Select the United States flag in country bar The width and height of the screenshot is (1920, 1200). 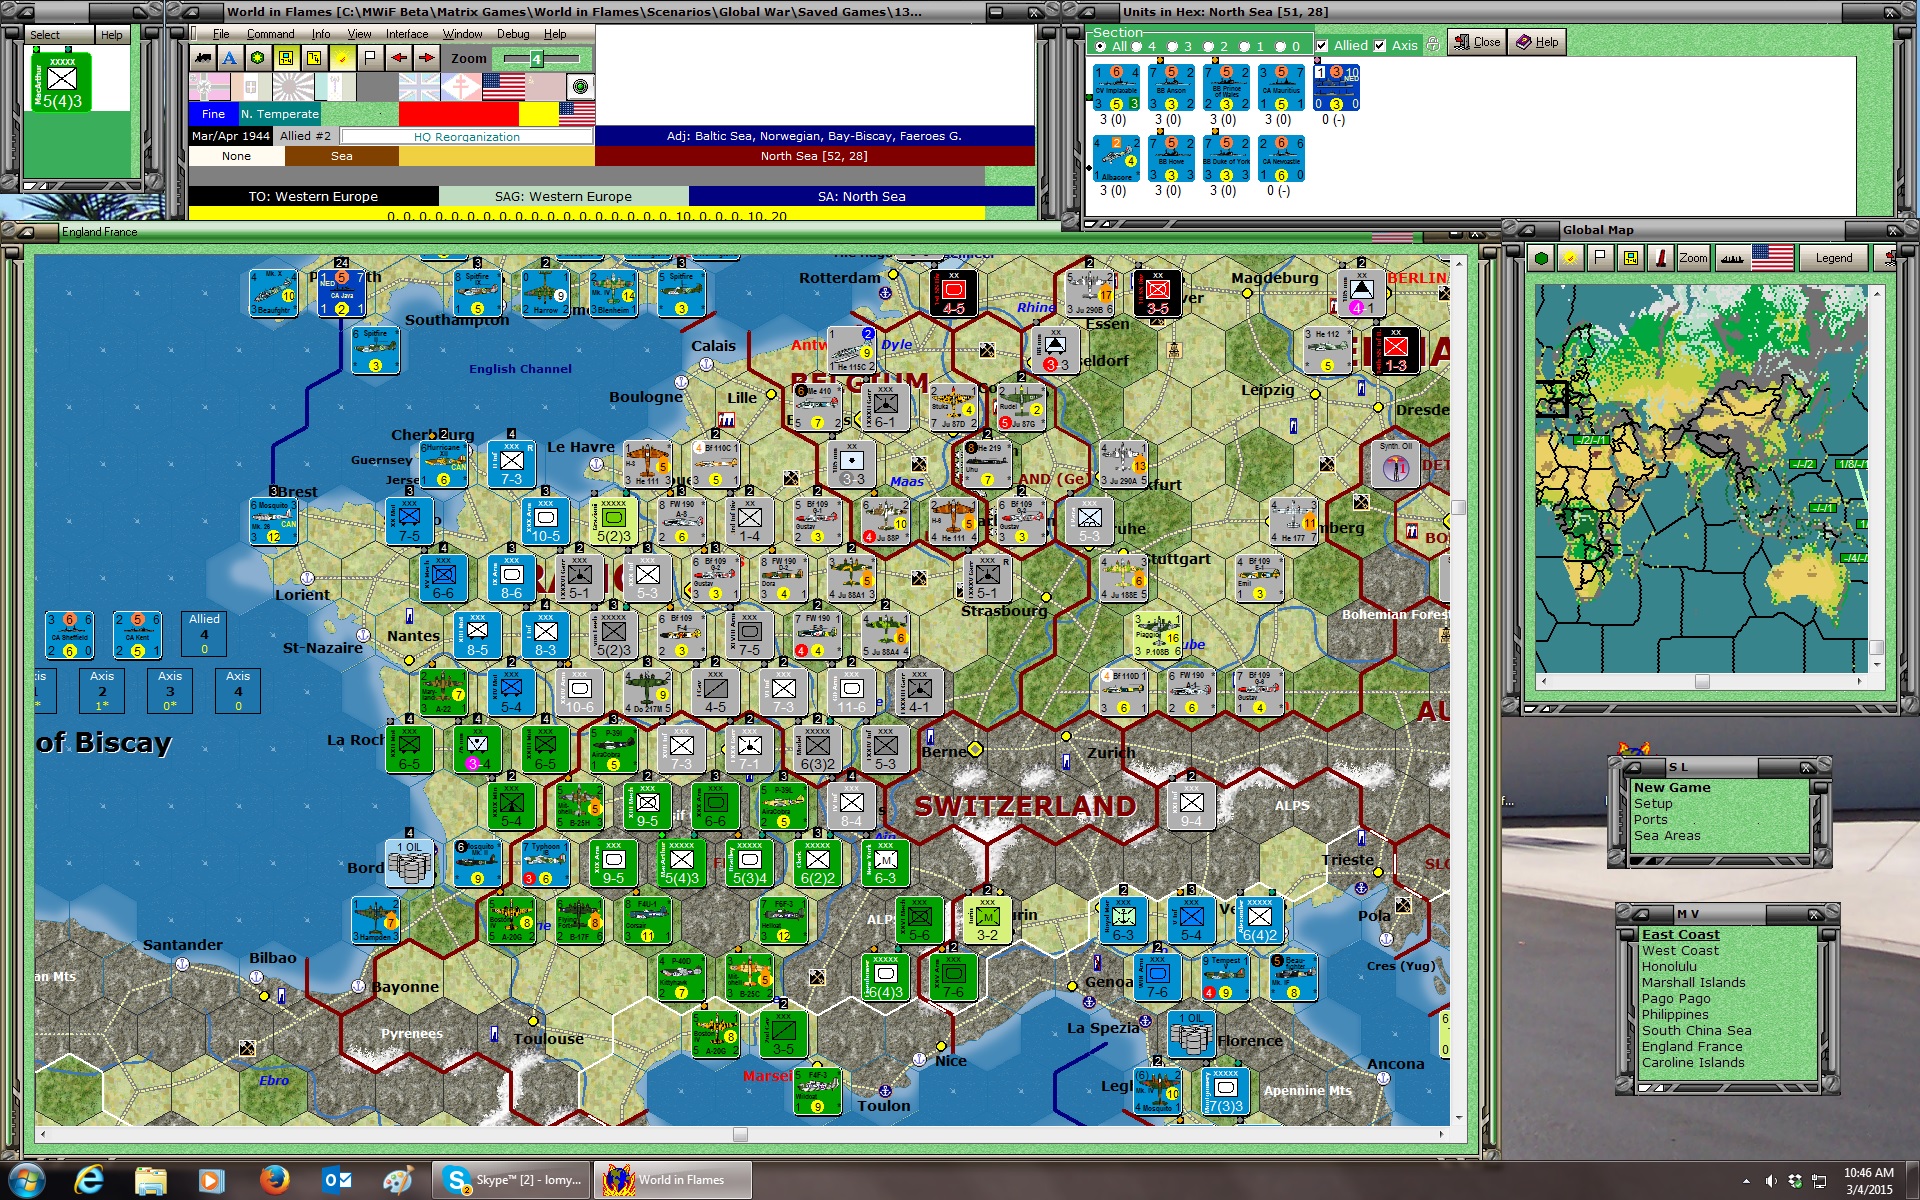coord(503,87)
